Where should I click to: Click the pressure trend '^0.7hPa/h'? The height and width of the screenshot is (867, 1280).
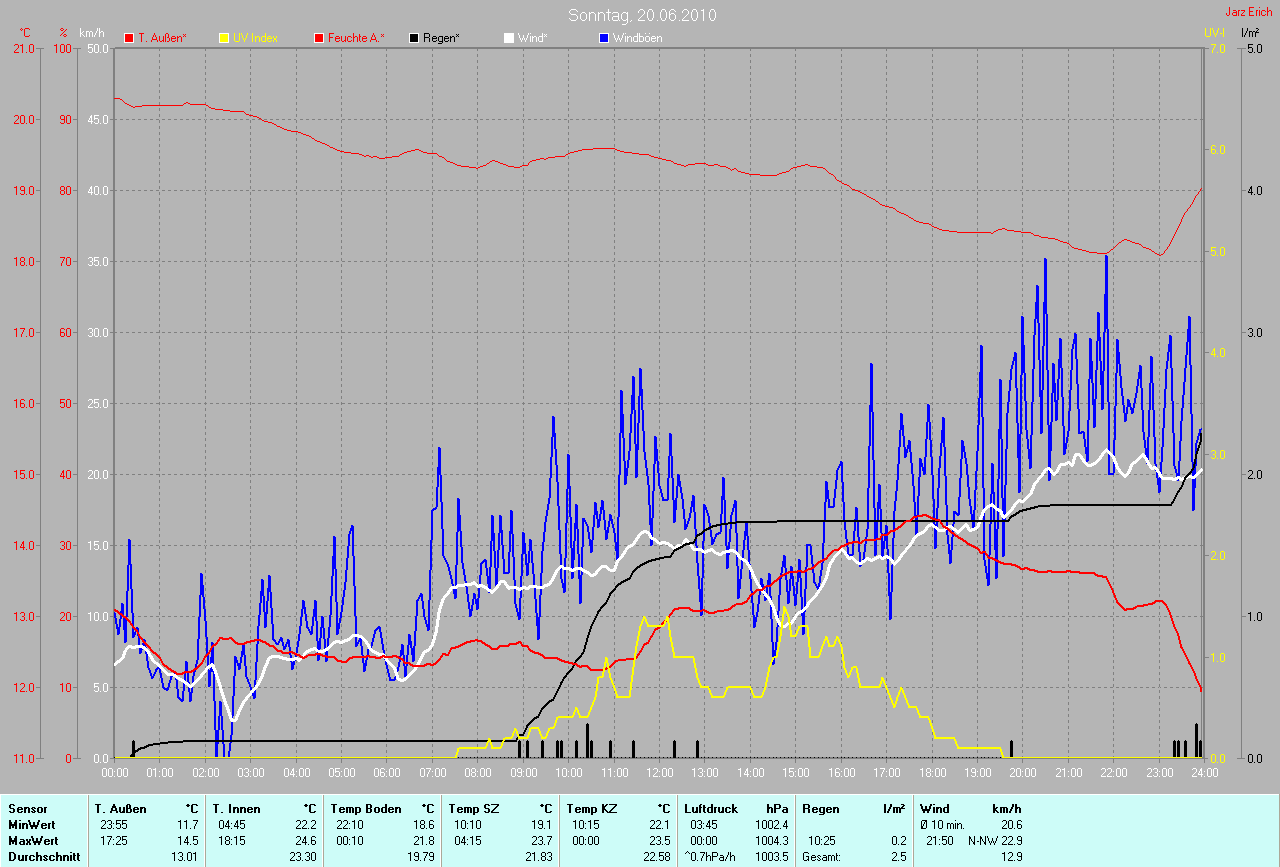[x=709, y=856]
